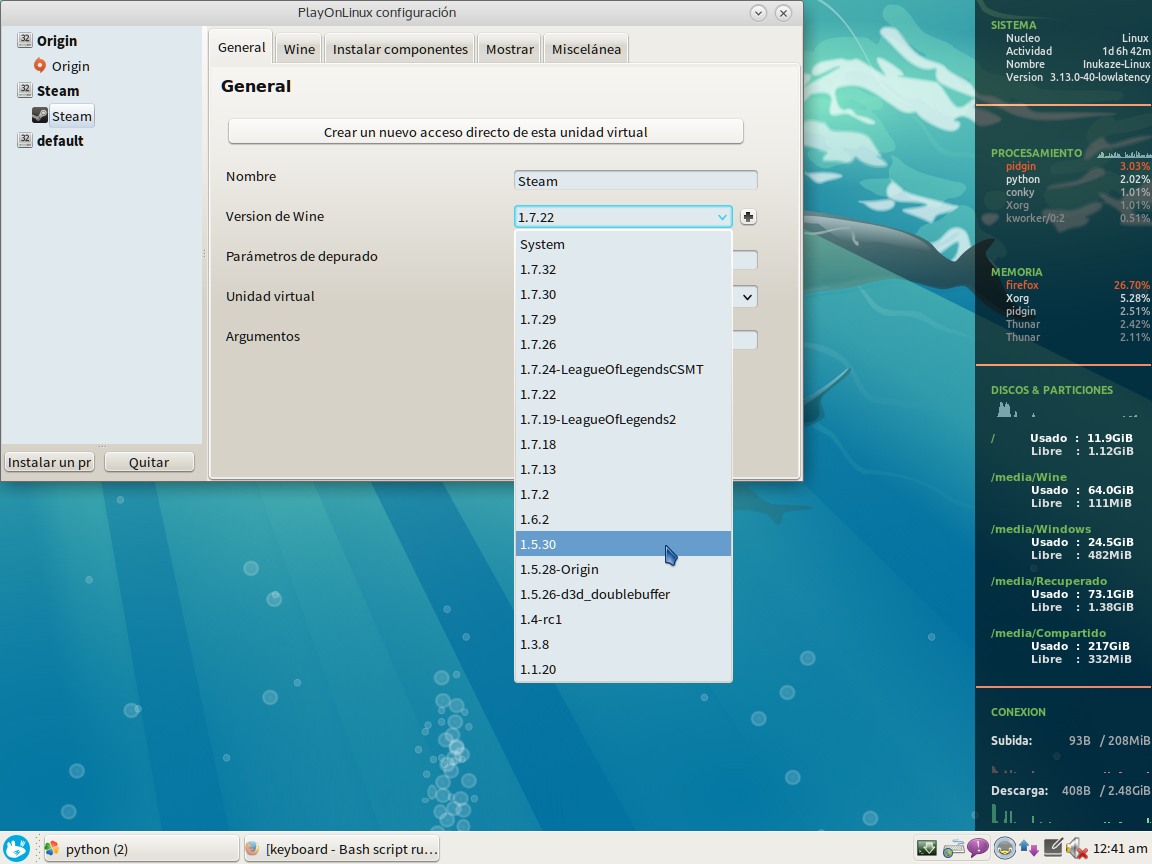Viewport: 1152px width, 864px height.
Task: Click the 32-bit drive icon beside Origin
Action: 25,40
